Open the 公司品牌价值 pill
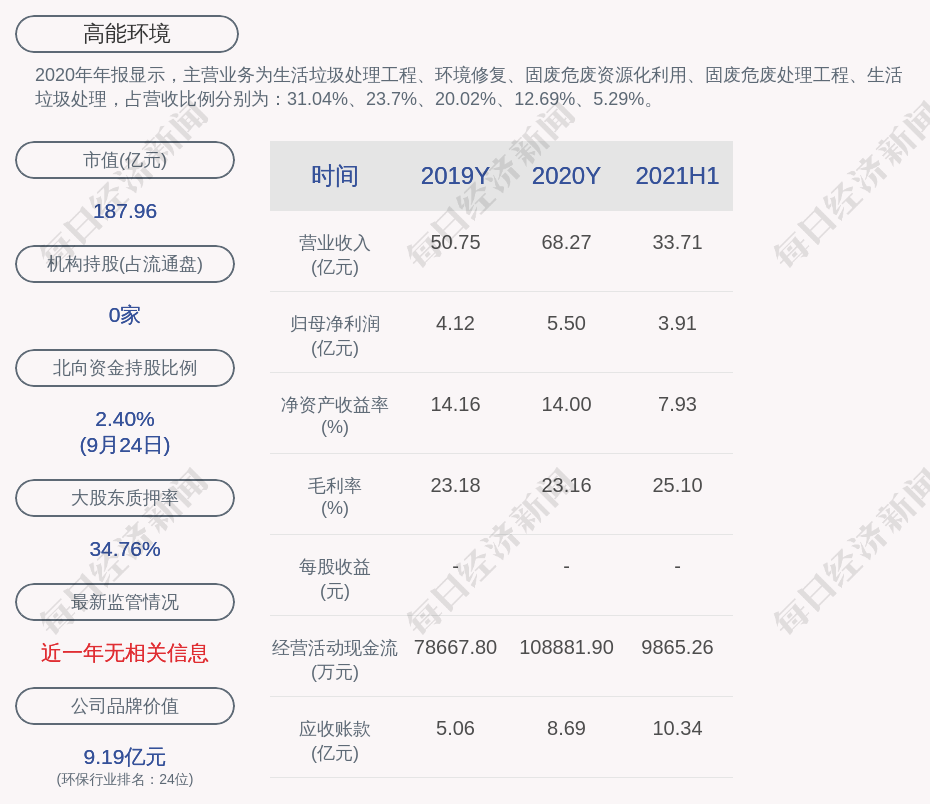Viewport: 930px width, 804px height. tap(125, 706)
